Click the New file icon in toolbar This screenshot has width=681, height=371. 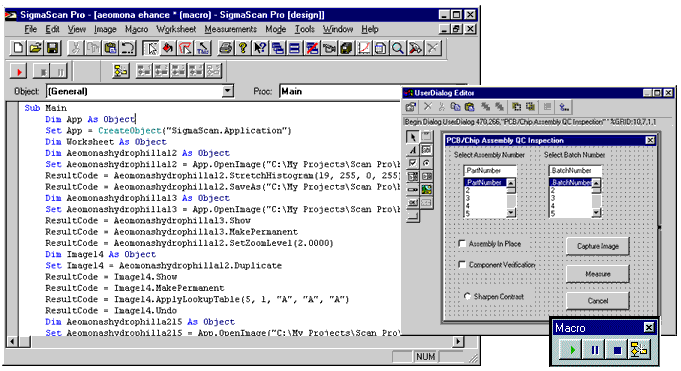[18, 48]
